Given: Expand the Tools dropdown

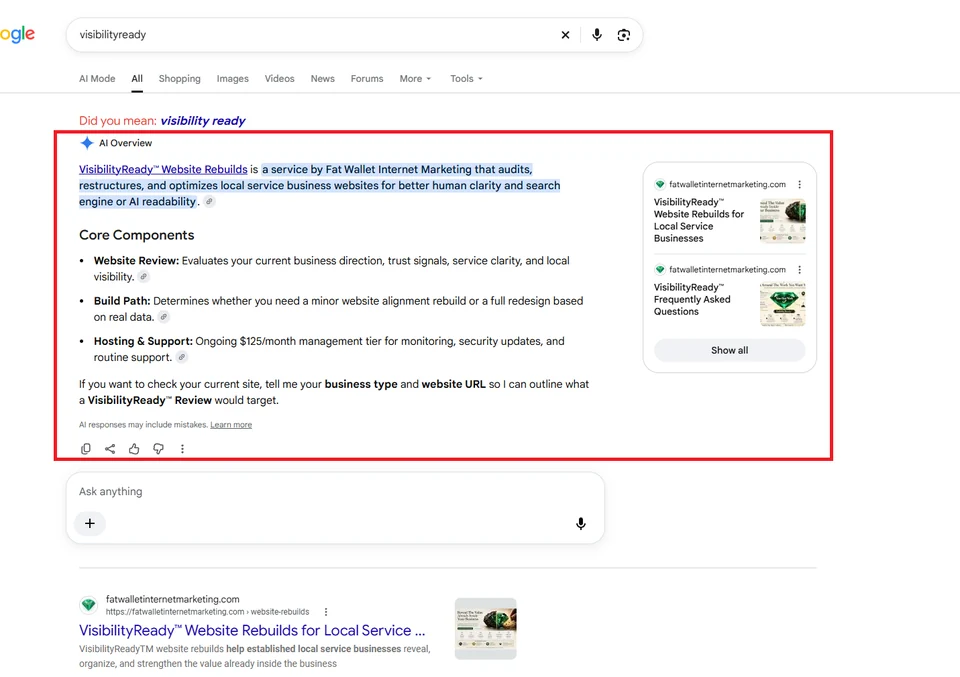Looking at the screenshot, I should (466, 79).
